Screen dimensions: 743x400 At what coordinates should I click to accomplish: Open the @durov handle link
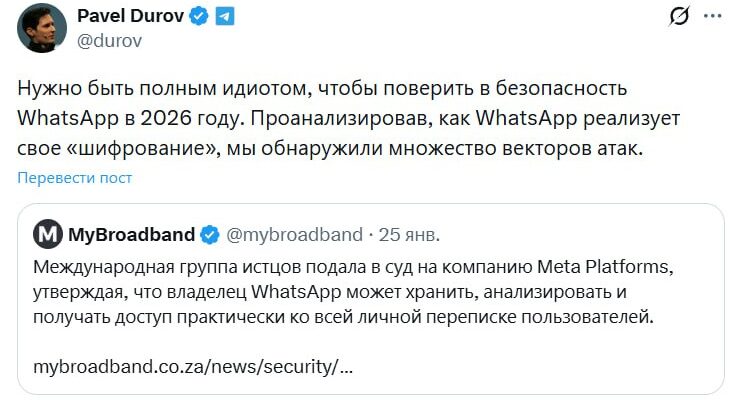pos(109,41)
